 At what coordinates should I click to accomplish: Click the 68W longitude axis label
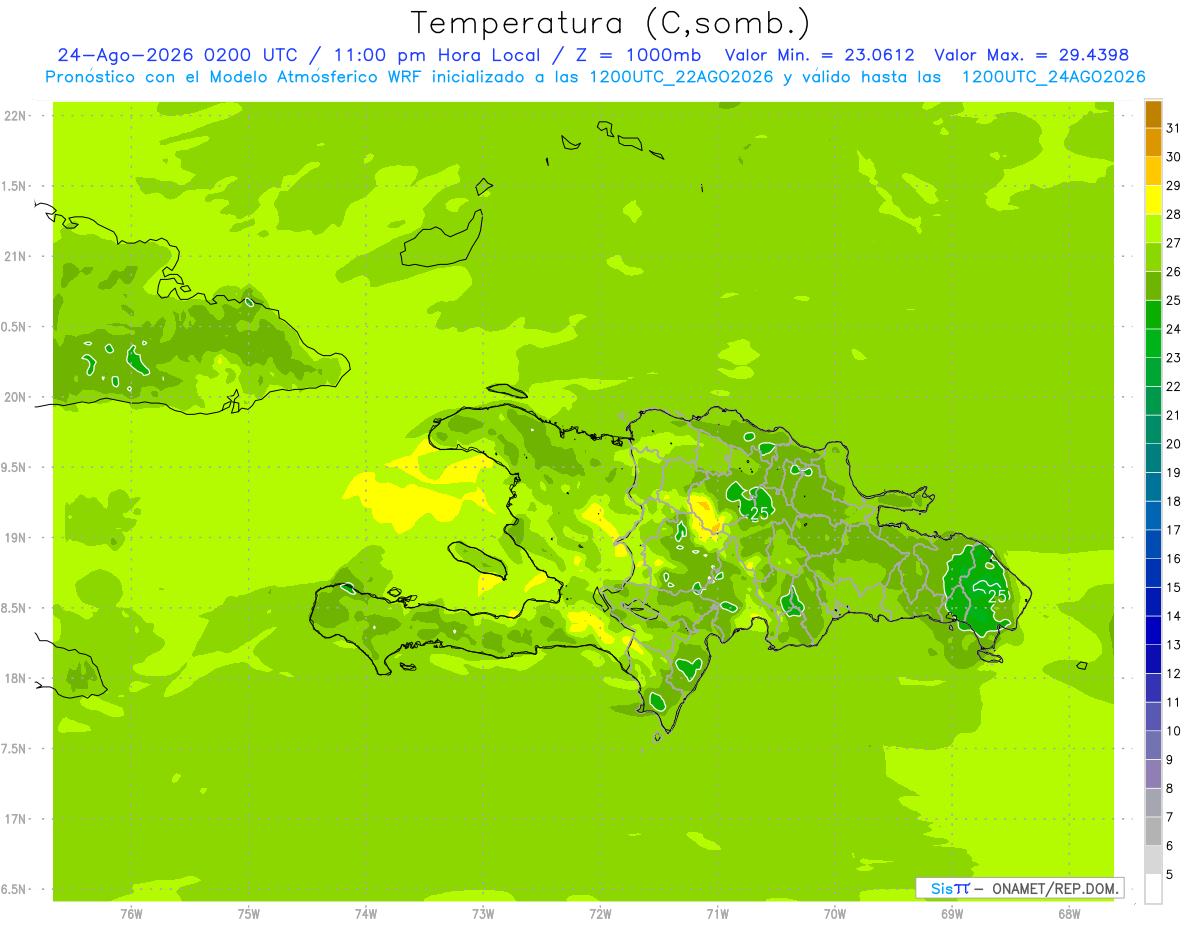pos(1069,914)
